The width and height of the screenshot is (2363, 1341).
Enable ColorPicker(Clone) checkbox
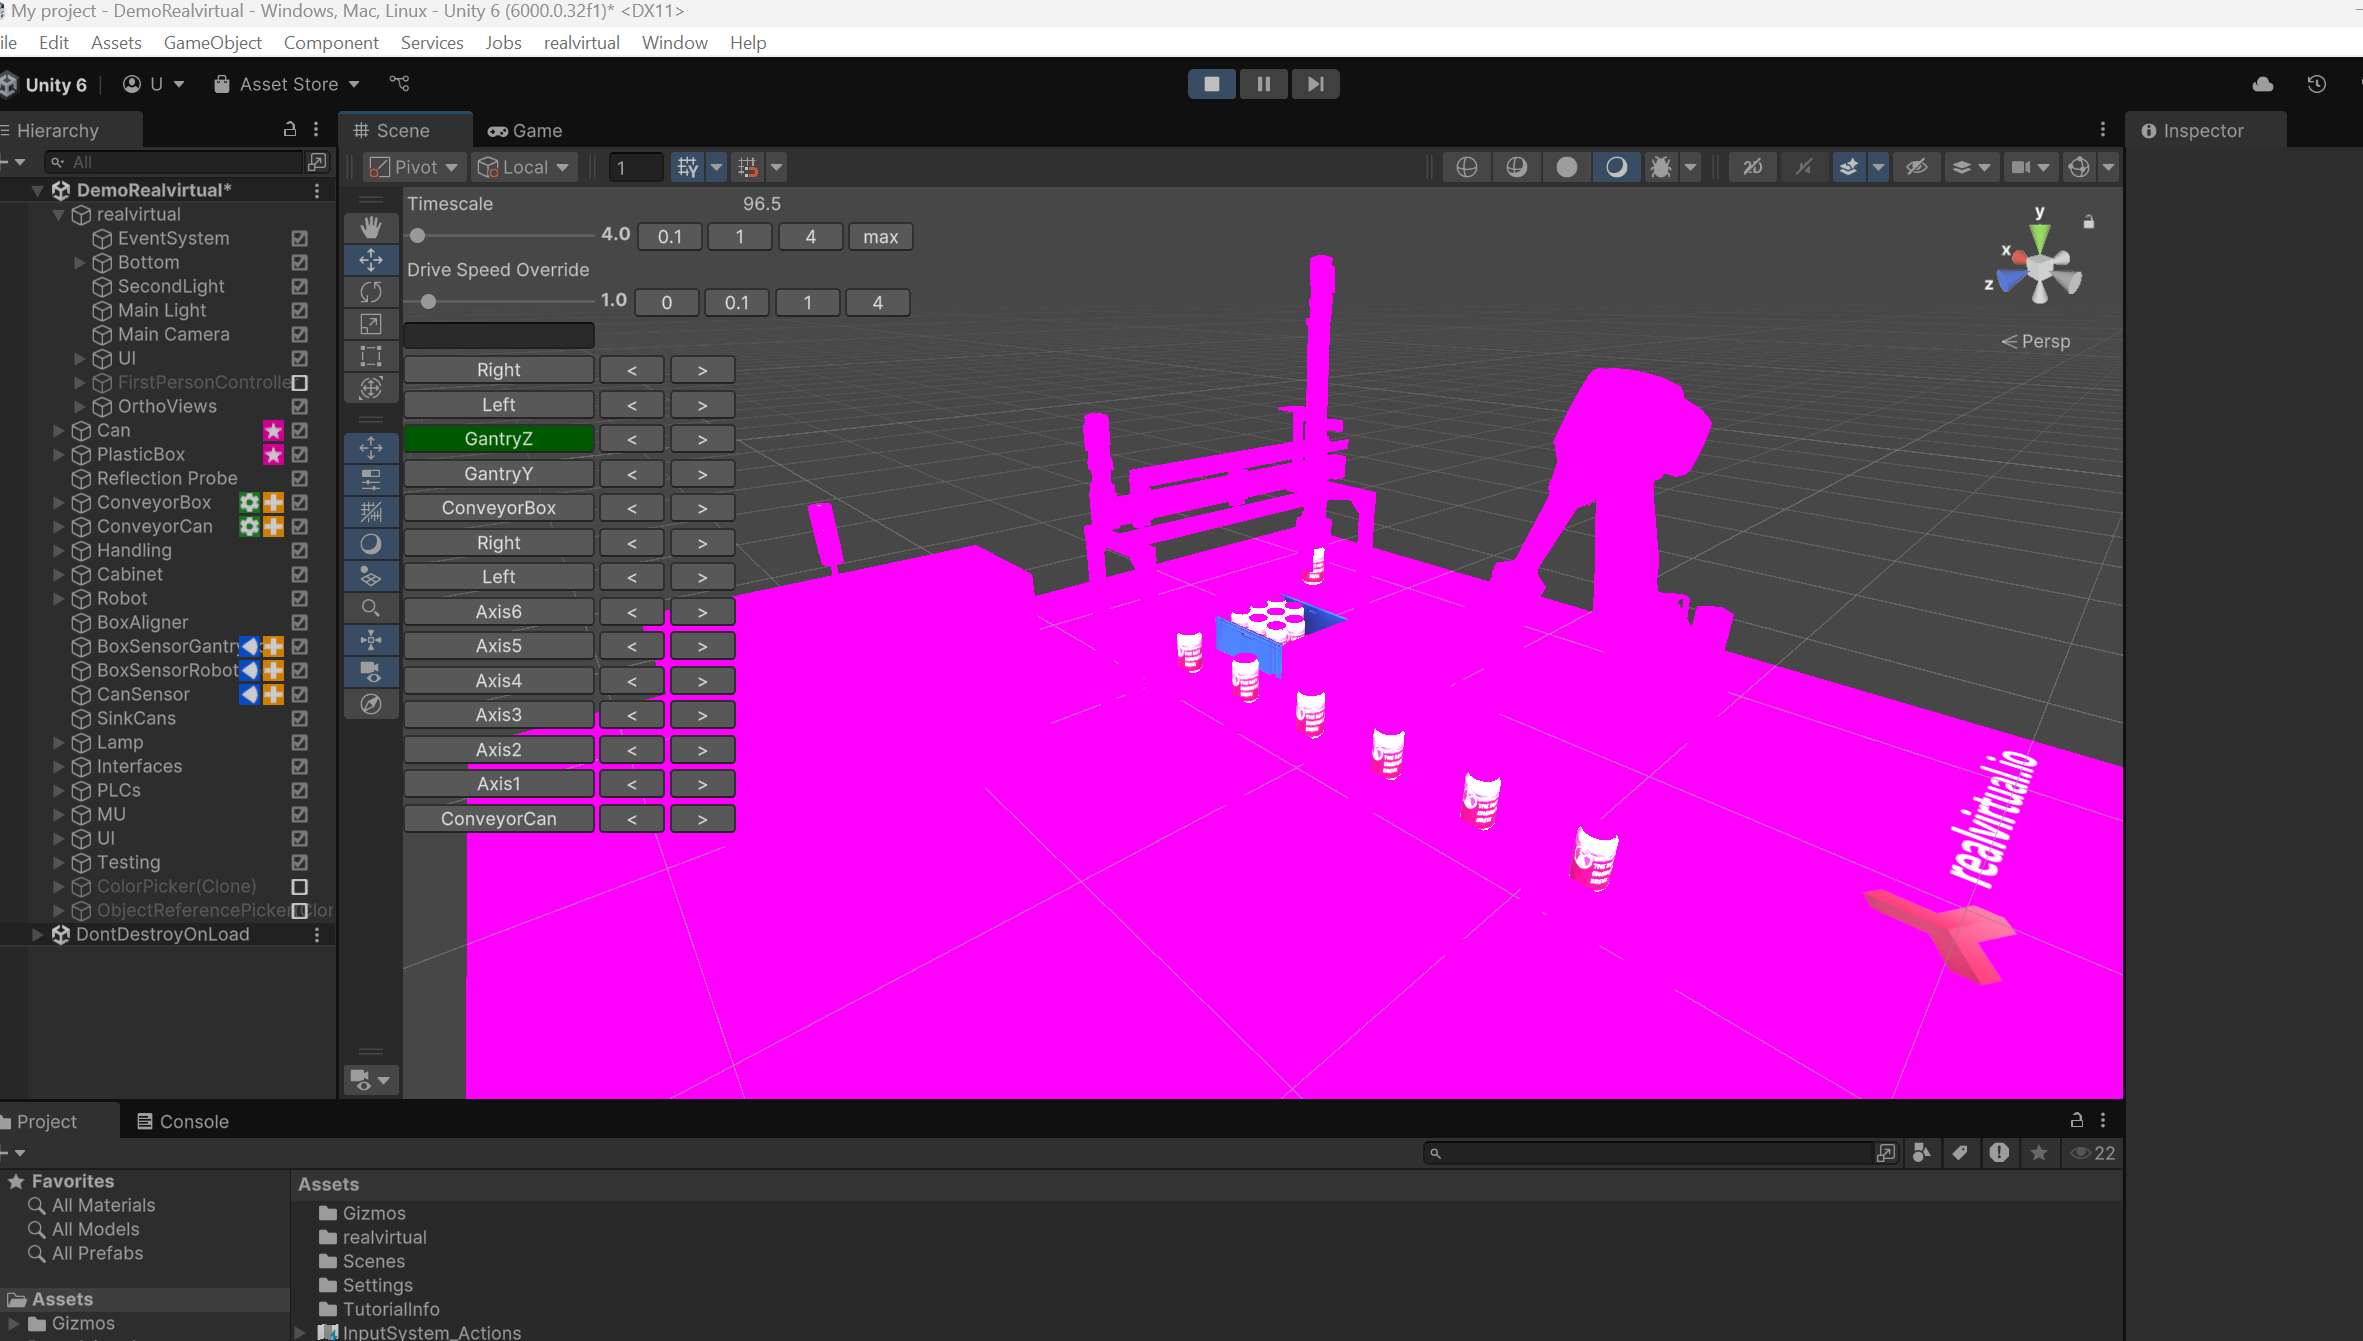(299, 886)
